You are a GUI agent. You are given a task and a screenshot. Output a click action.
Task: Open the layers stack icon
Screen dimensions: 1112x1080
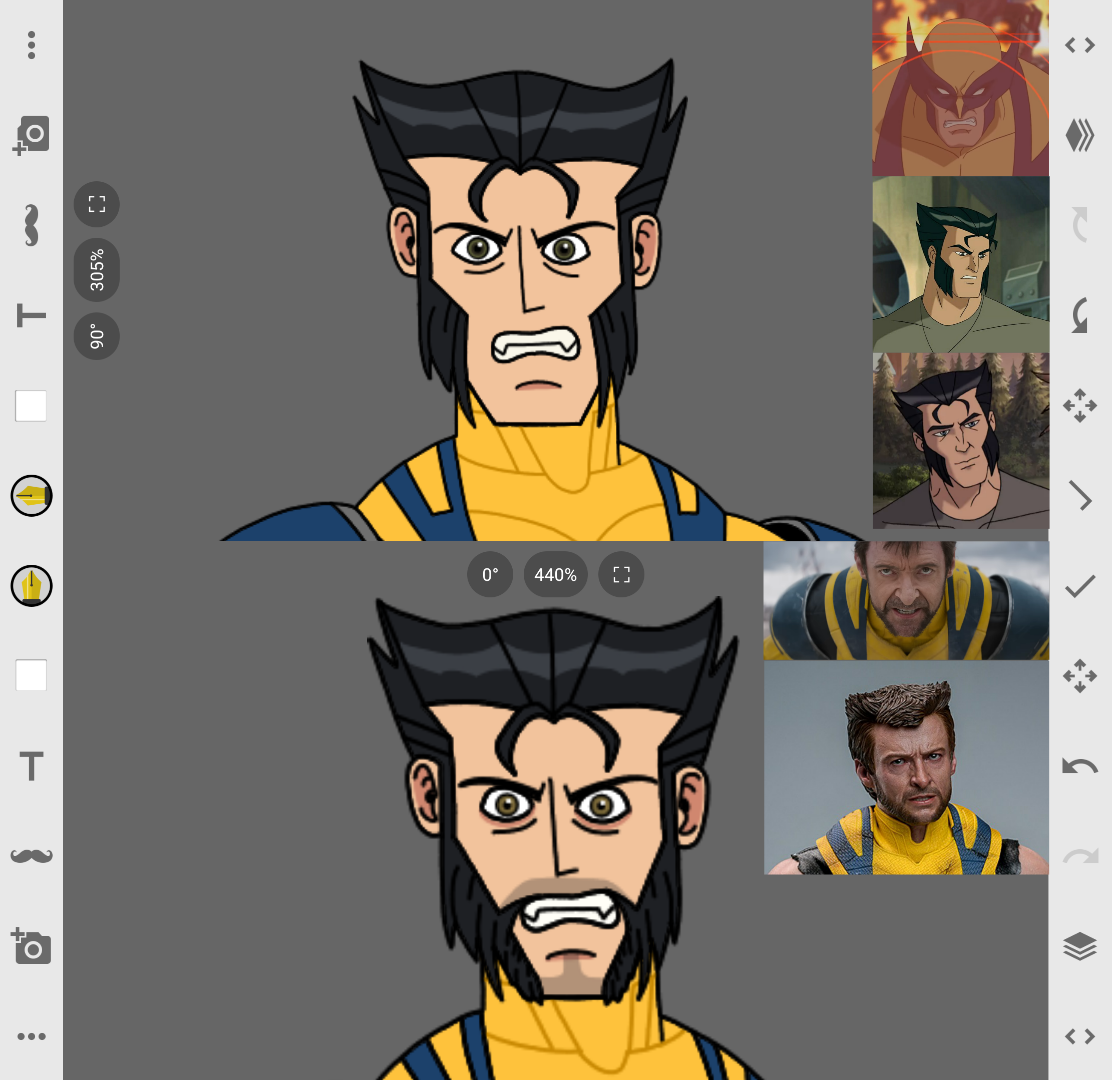[1080, 946]
